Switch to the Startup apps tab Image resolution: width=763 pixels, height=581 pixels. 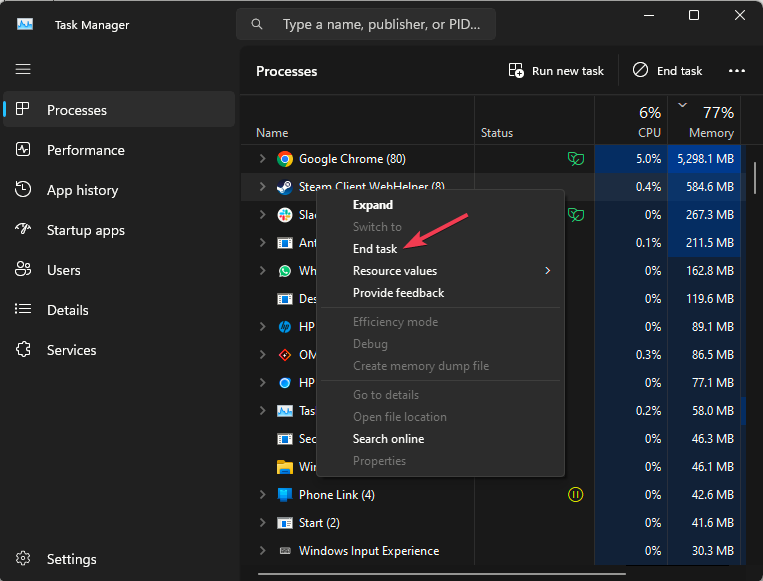click(x=119, y=230)
